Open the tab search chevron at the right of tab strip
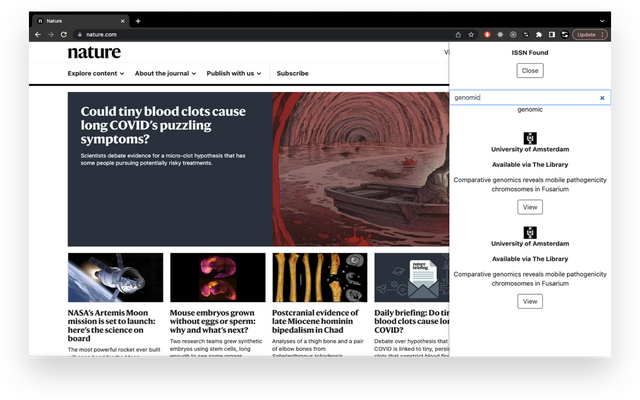 tap(602, 21)
